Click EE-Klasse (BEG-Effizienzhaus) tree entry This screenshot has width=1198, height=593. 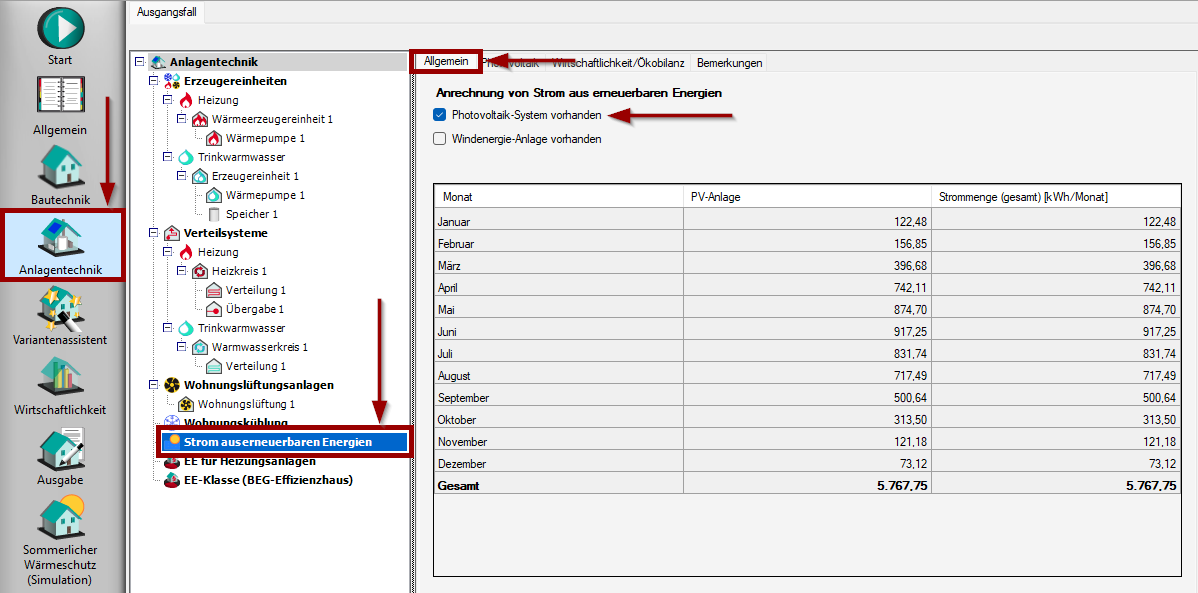(267, 479)
